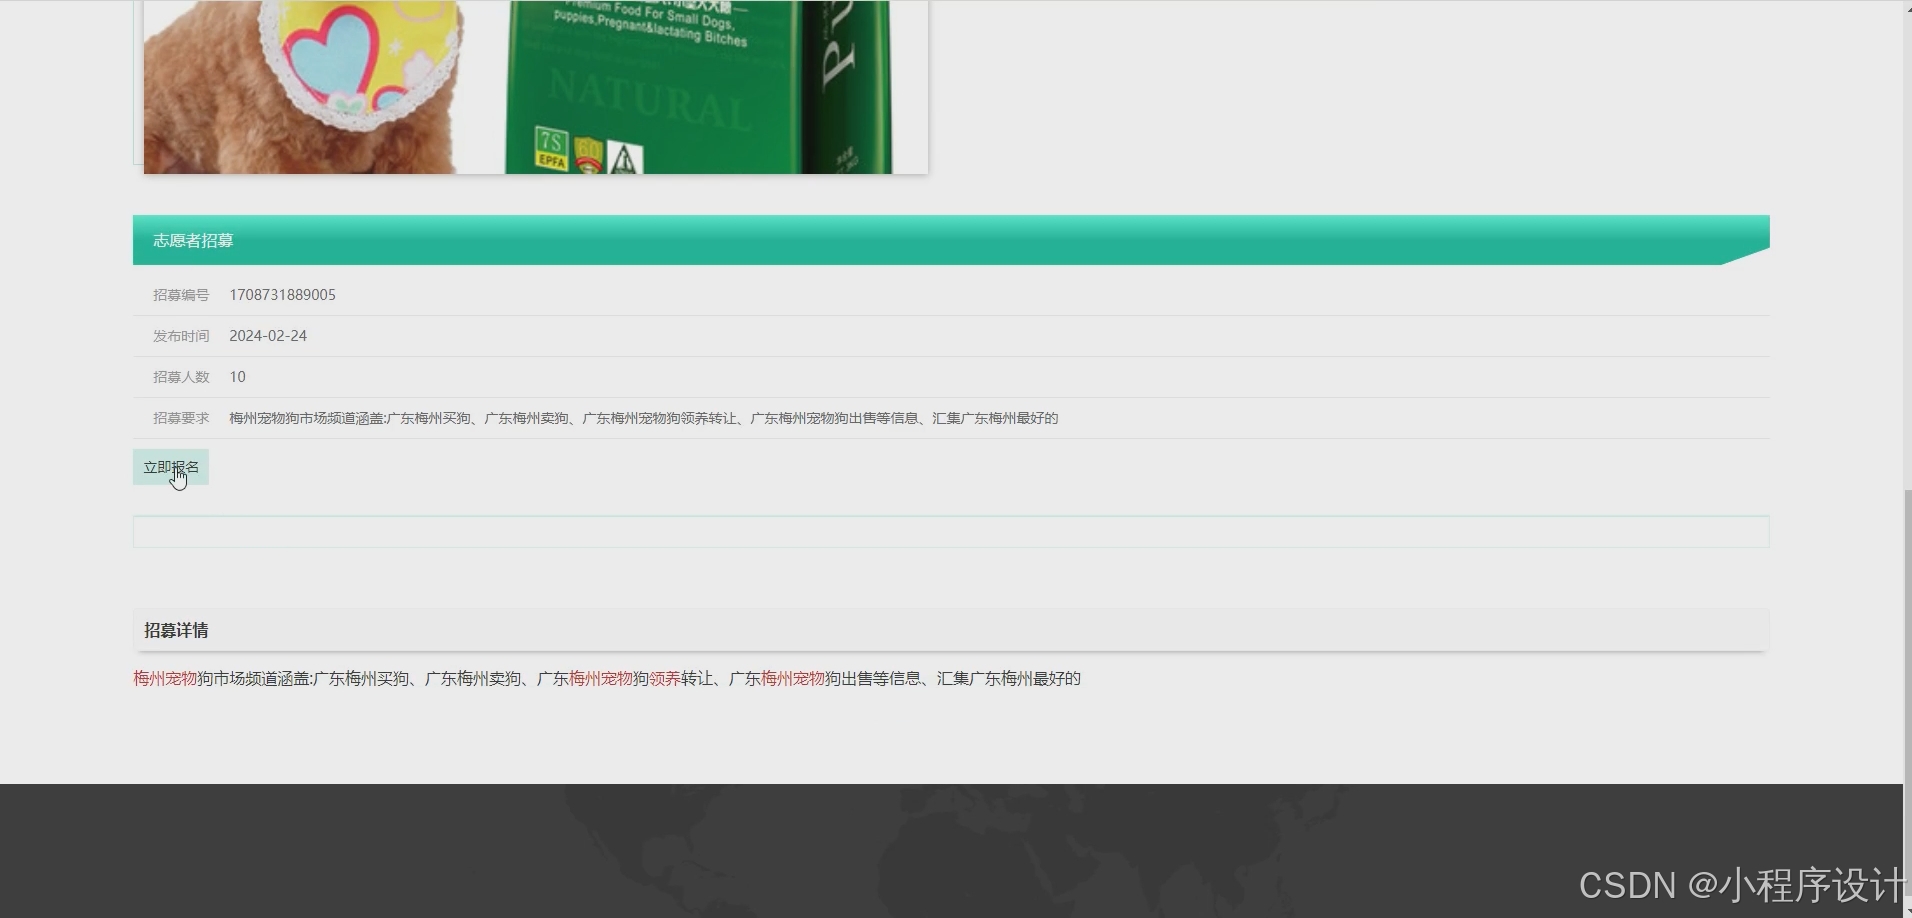Viewport: 1912px width, 918px height.
Task: Click the red 领养 text in details
Action: point(665,679)
